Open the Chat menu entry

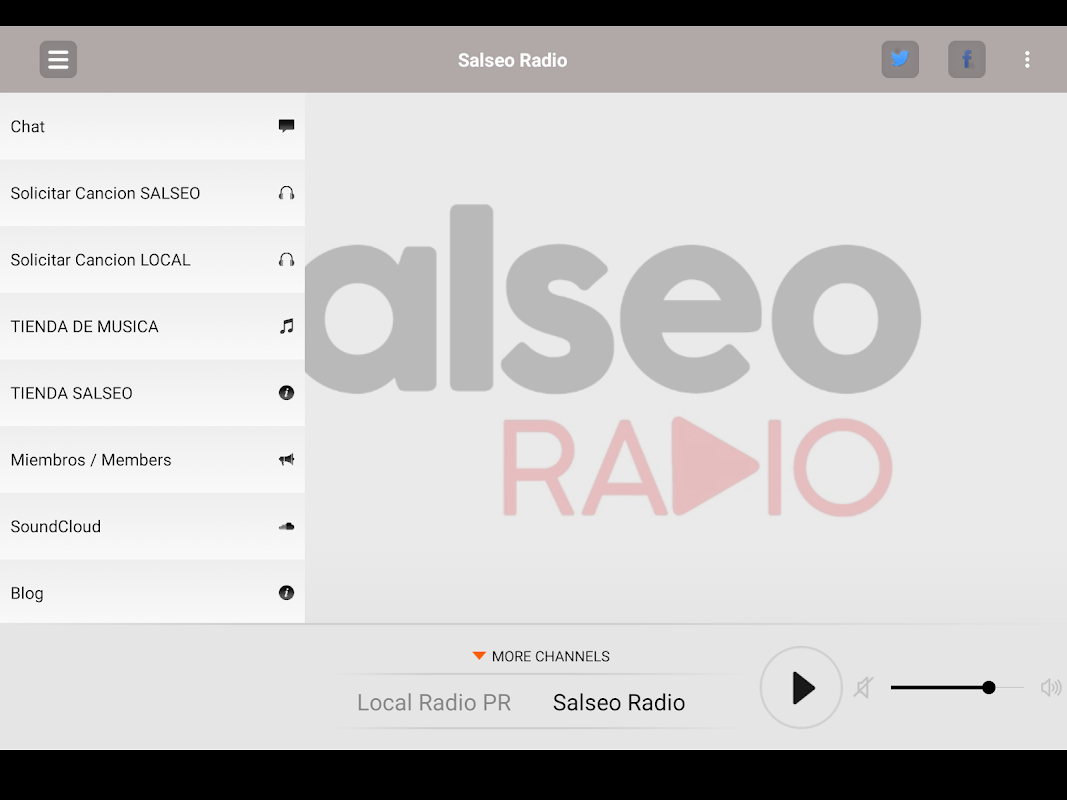click(x=152, y=127)
